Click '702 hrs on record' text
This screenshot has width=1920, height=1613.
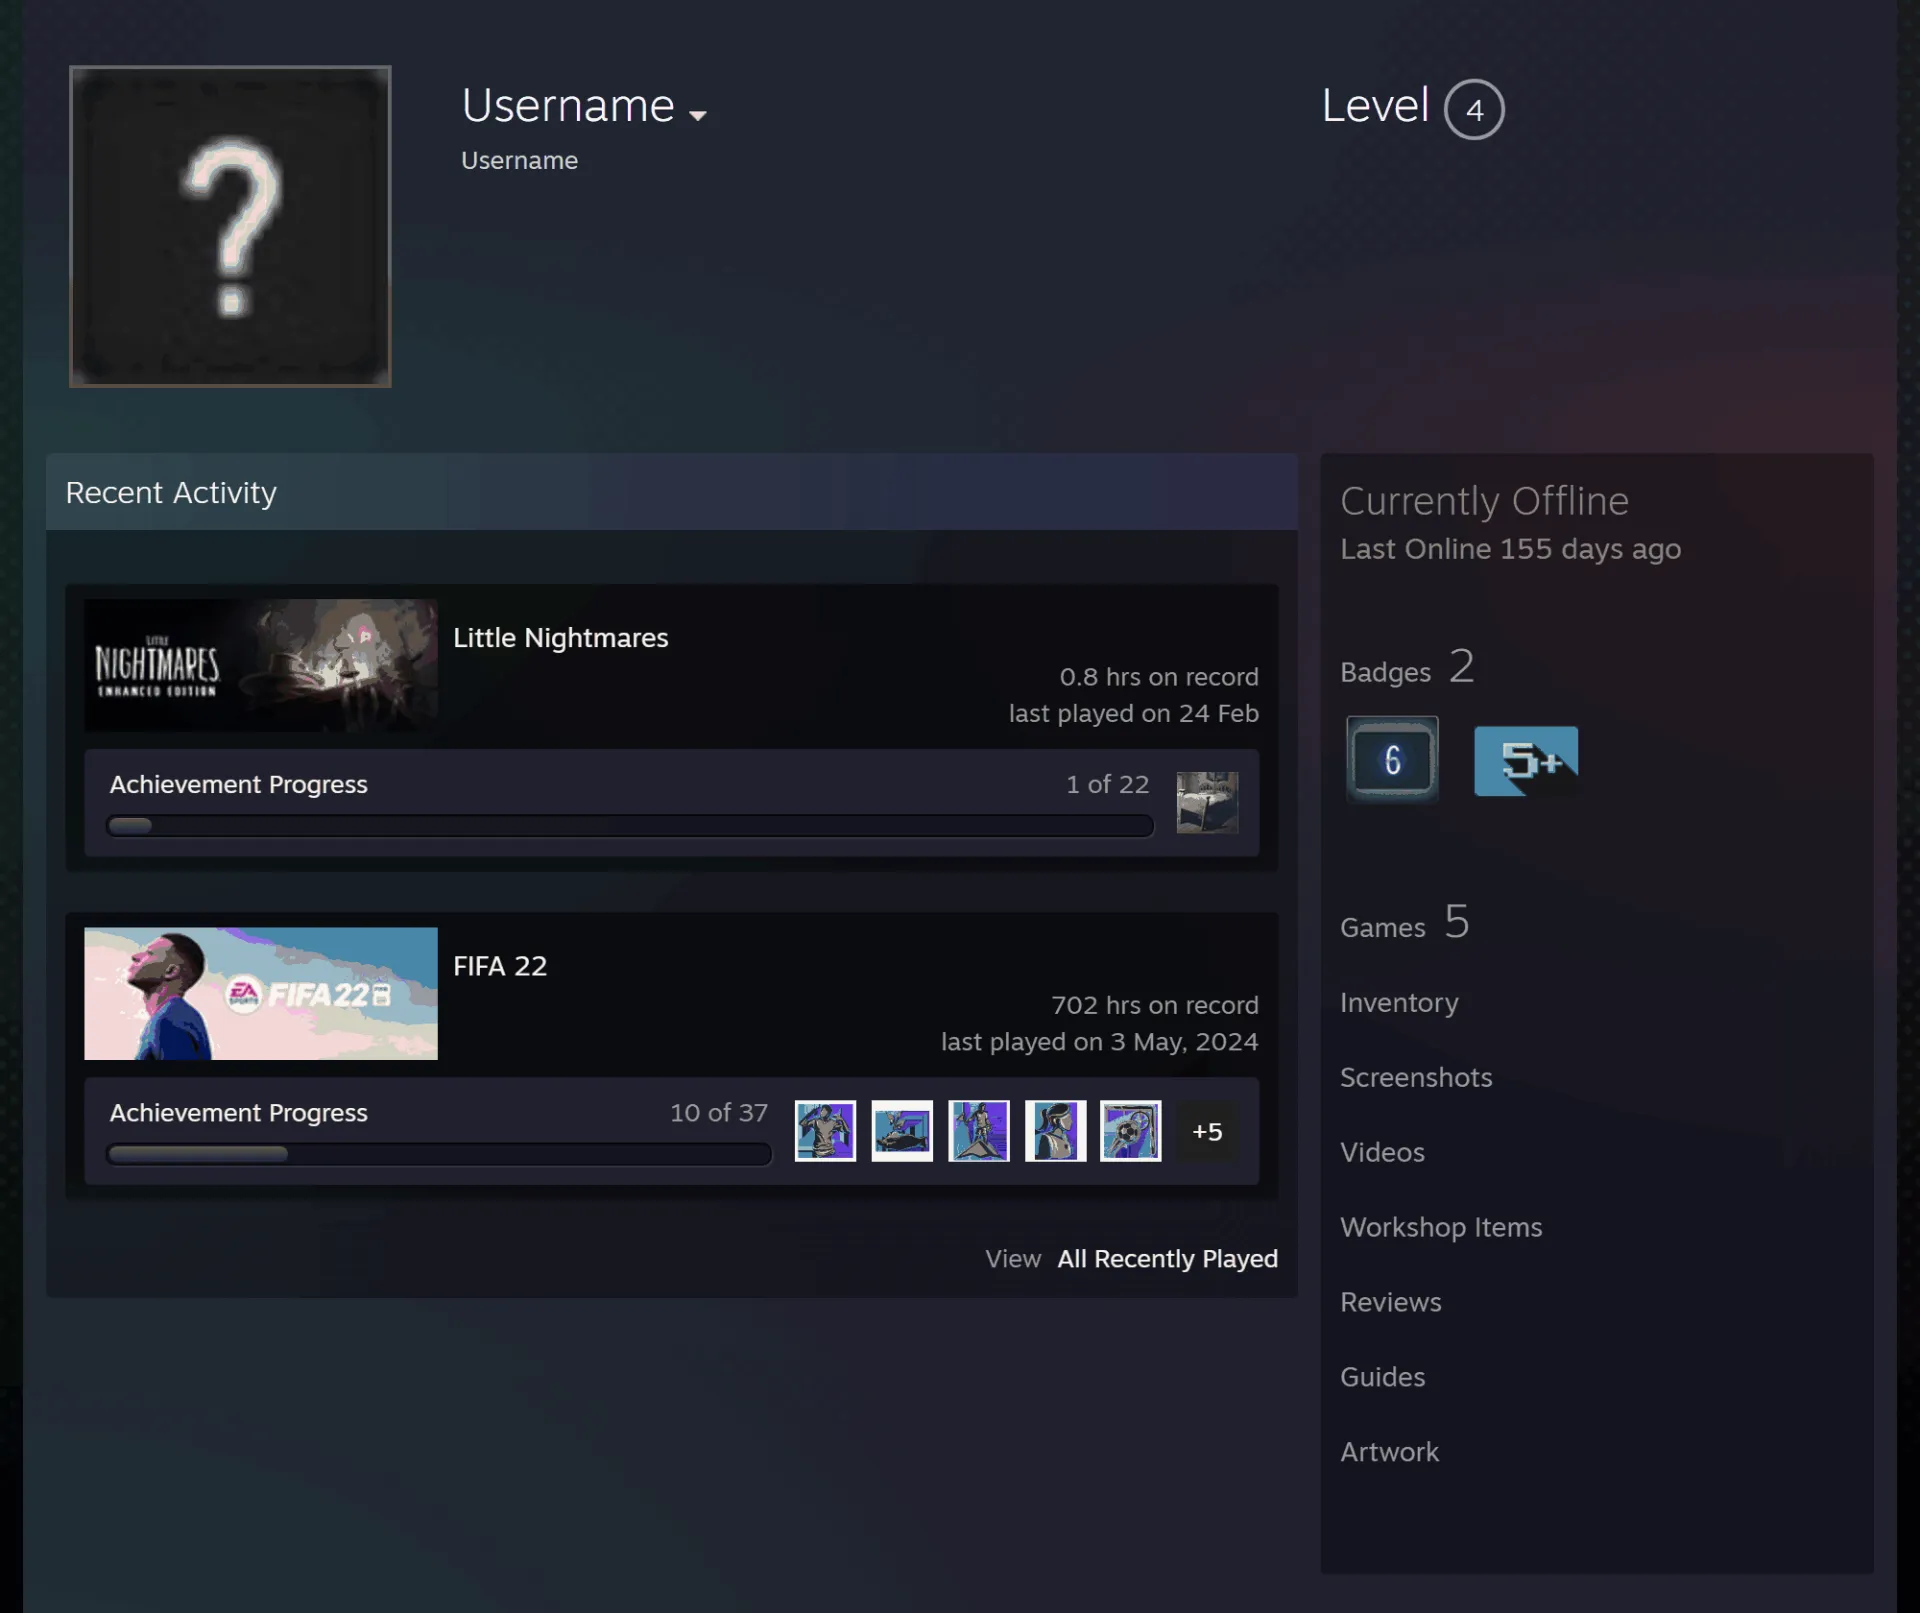(x=1155, y=1005)
